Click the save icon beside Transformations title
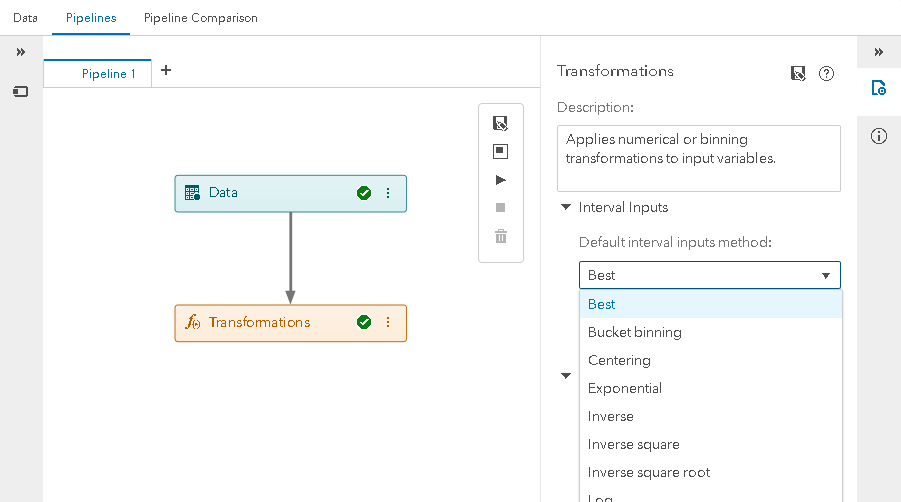Screen dimensions: 901x502 798,73
